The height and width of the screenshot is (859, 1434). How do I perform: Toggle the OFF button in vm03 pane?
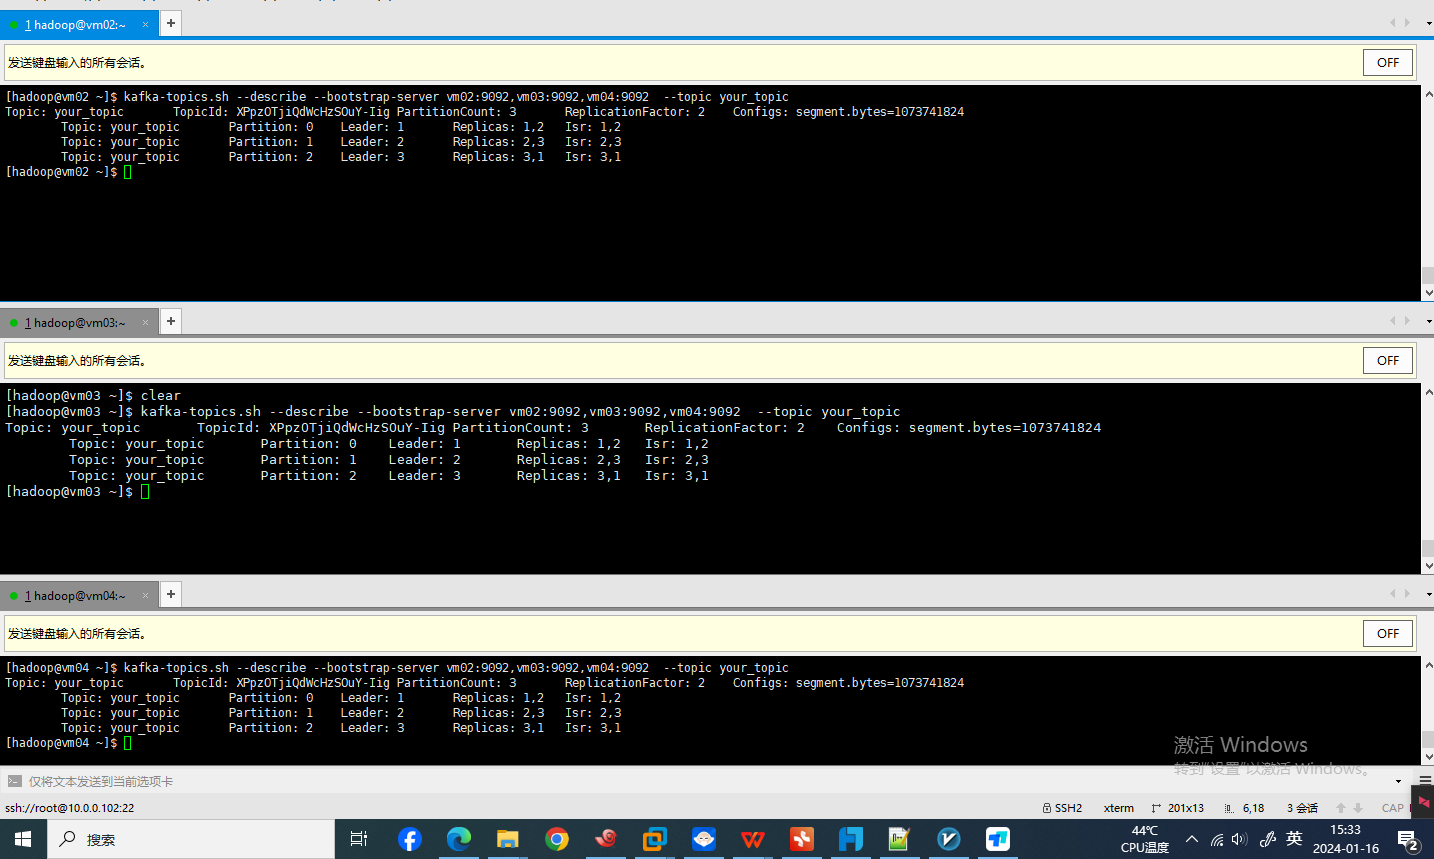pyautogui.click(x=1388, y=360)
